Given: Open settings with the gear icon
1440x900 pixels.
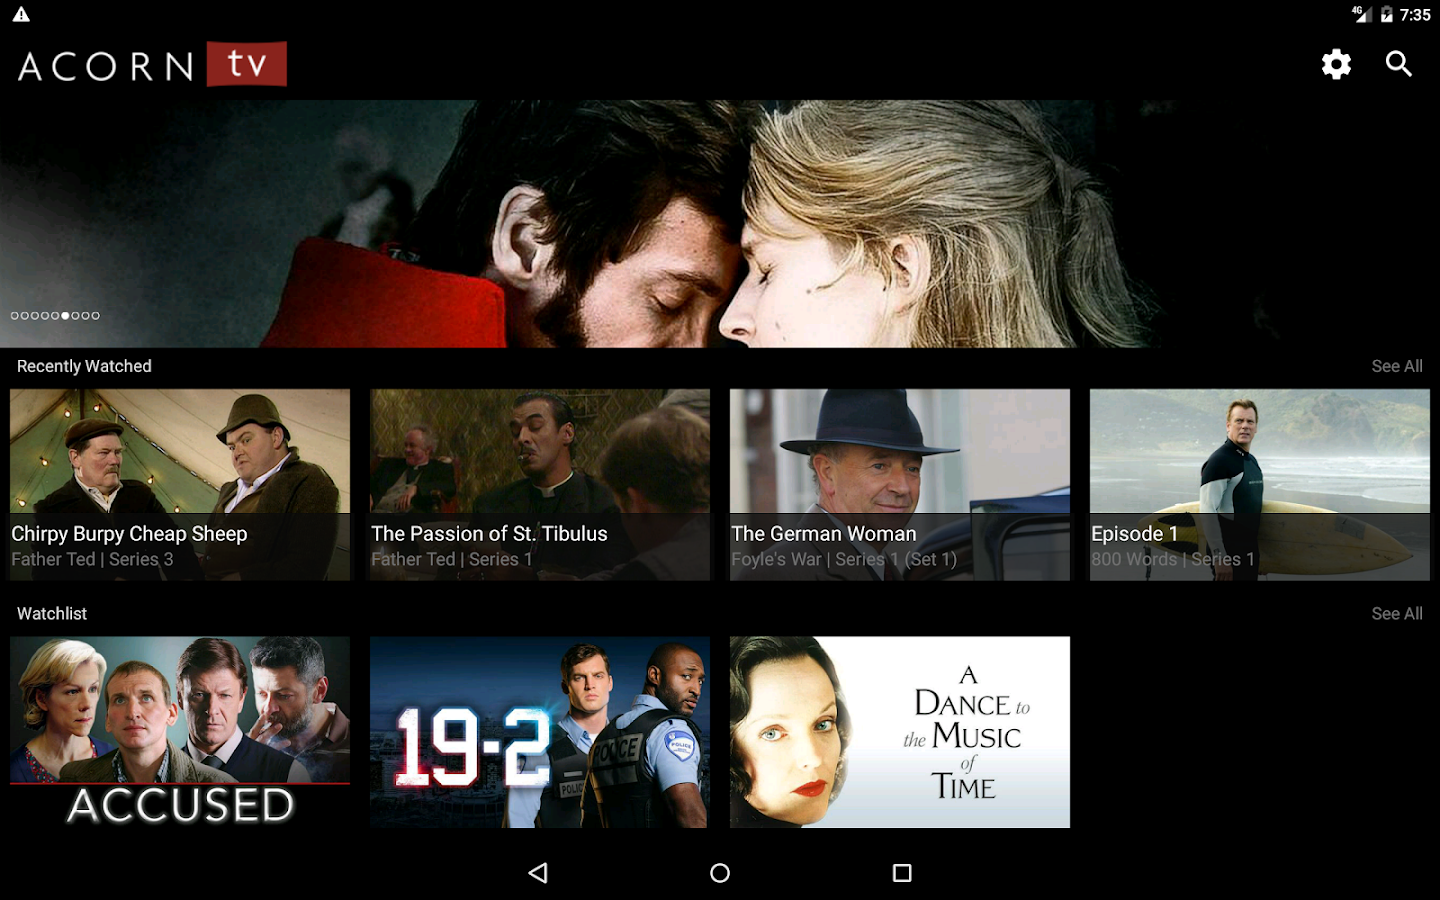Looking at the screenshot, I should click(1336, 64).
